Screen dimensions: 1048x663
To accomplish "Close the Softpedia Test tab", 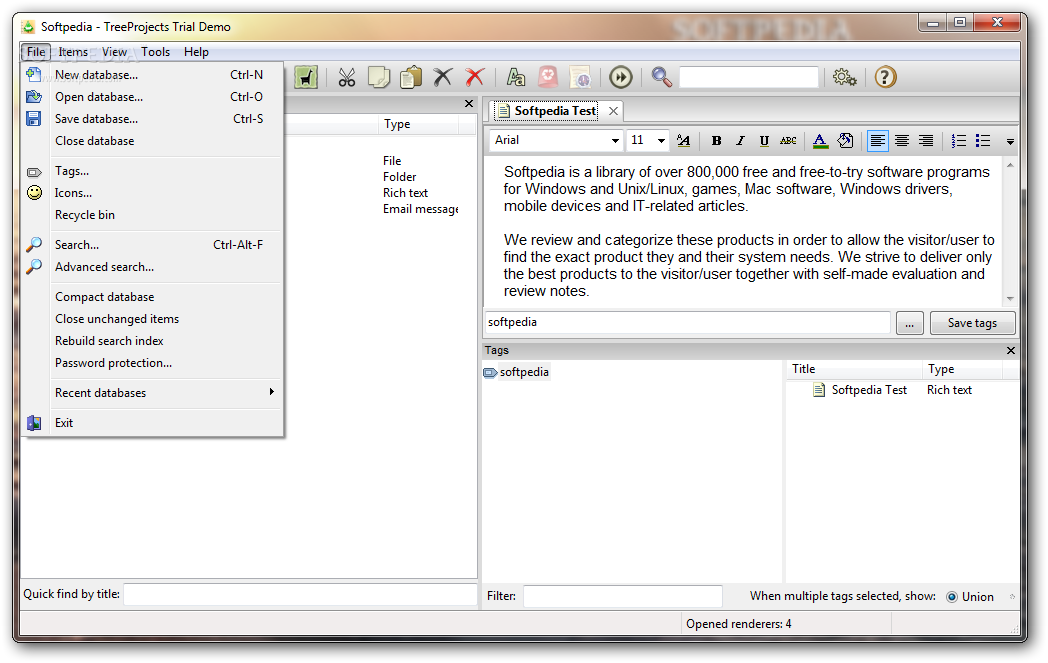I will click(613, 111).
